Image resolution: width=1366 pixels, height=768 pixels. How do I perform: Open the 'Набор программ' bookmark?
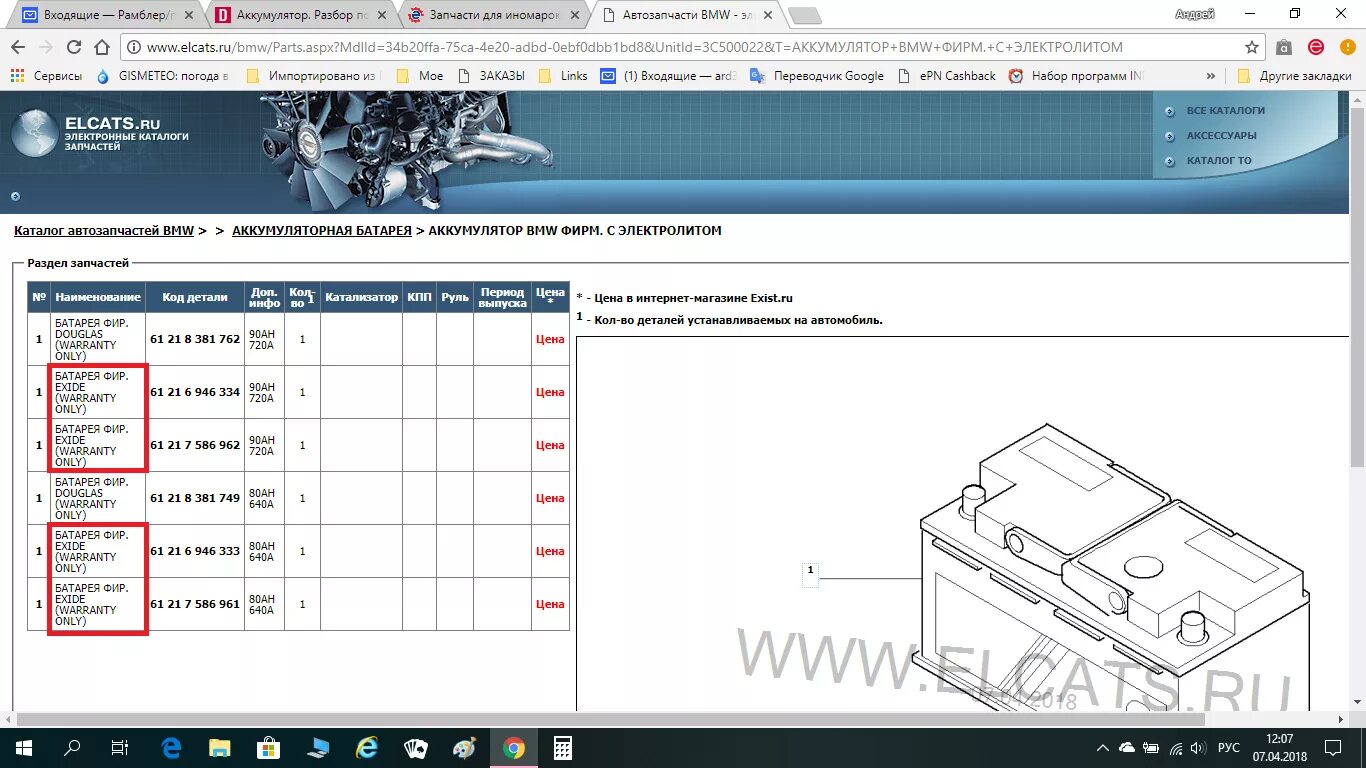coord(1076,76)
